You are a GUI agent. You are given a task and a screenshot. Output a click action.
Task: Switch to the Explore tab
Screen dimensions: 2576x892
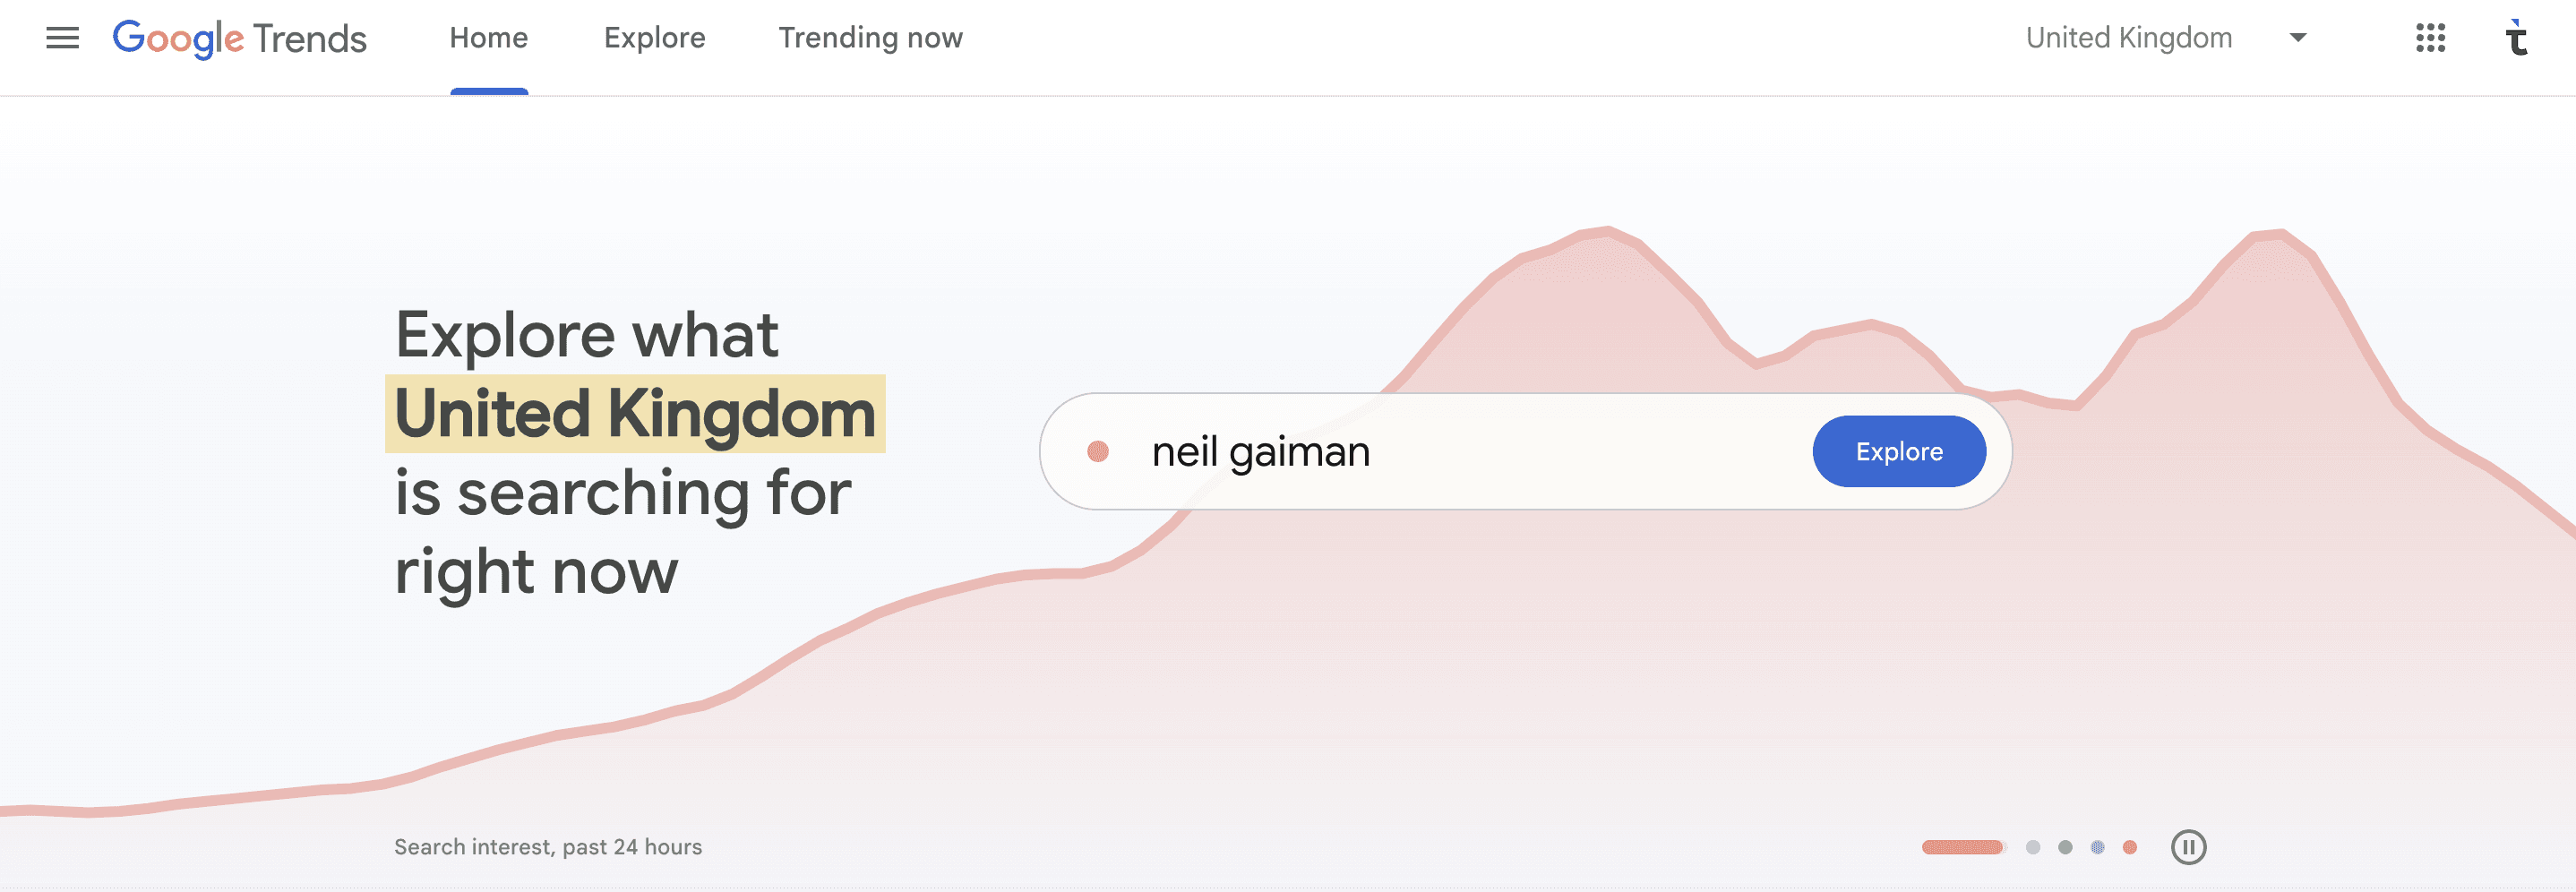[x=654, y=38]
